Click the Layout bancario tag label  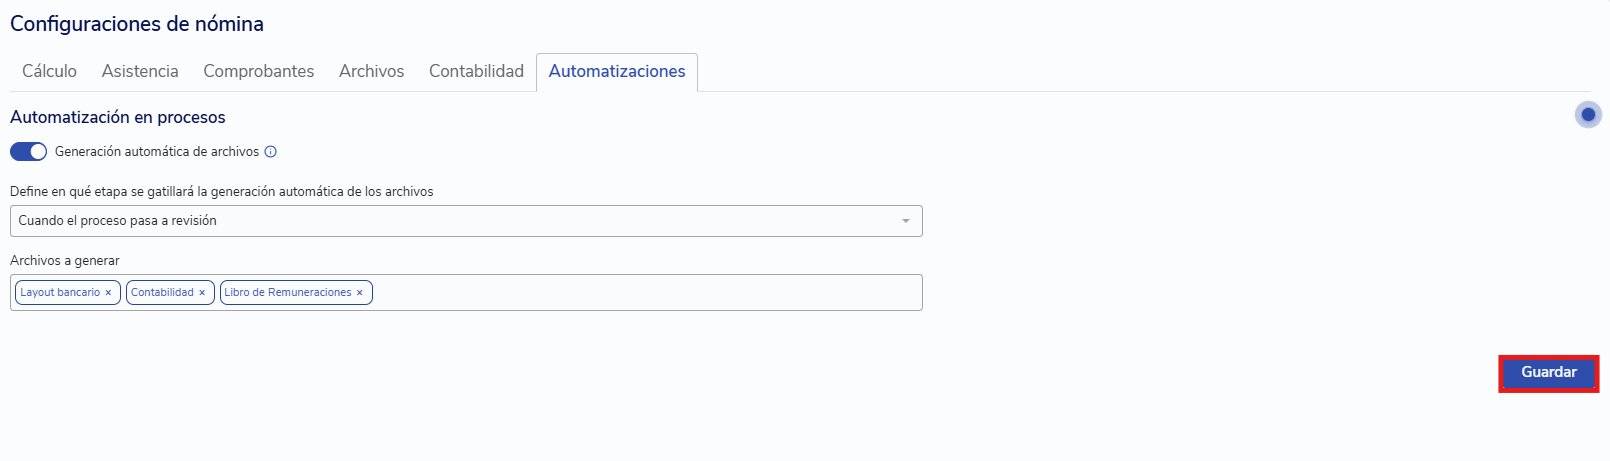(x=60, y=293)
